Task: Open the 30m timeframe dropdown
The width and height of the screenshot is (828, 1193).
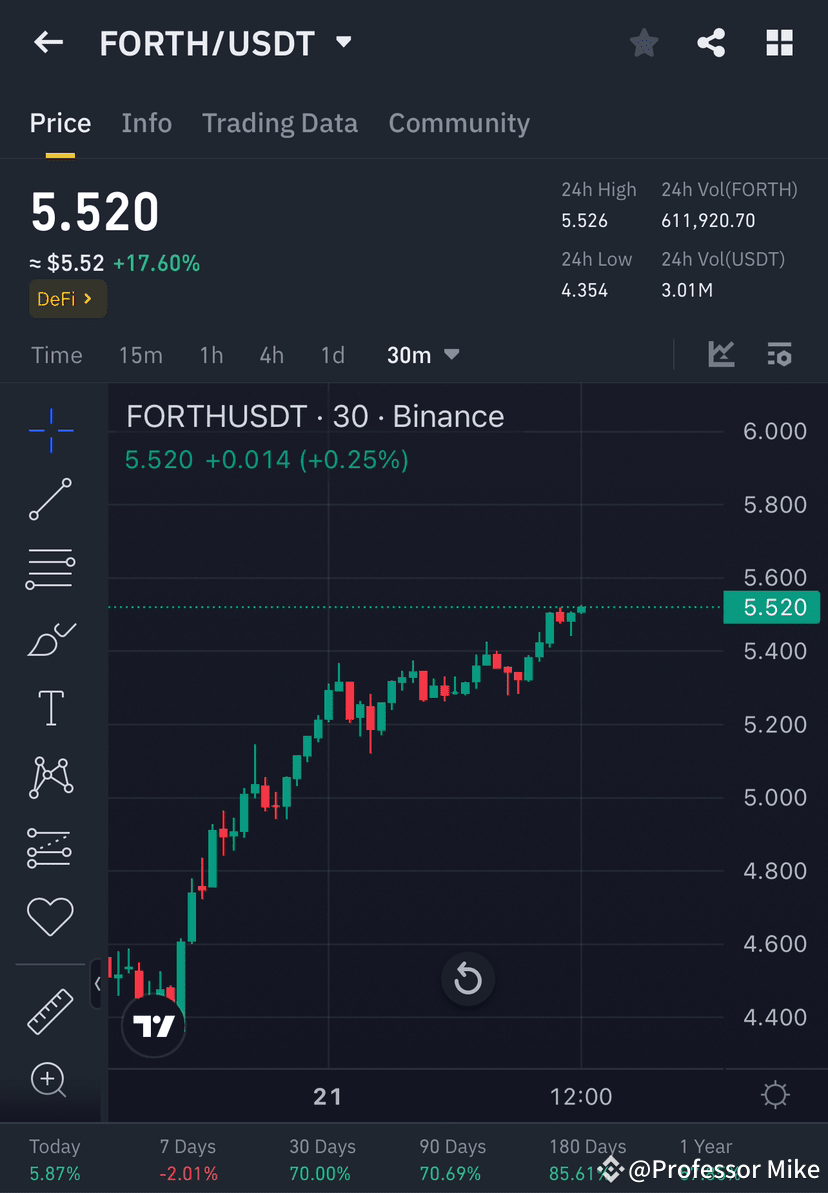Action: point(423,354)
